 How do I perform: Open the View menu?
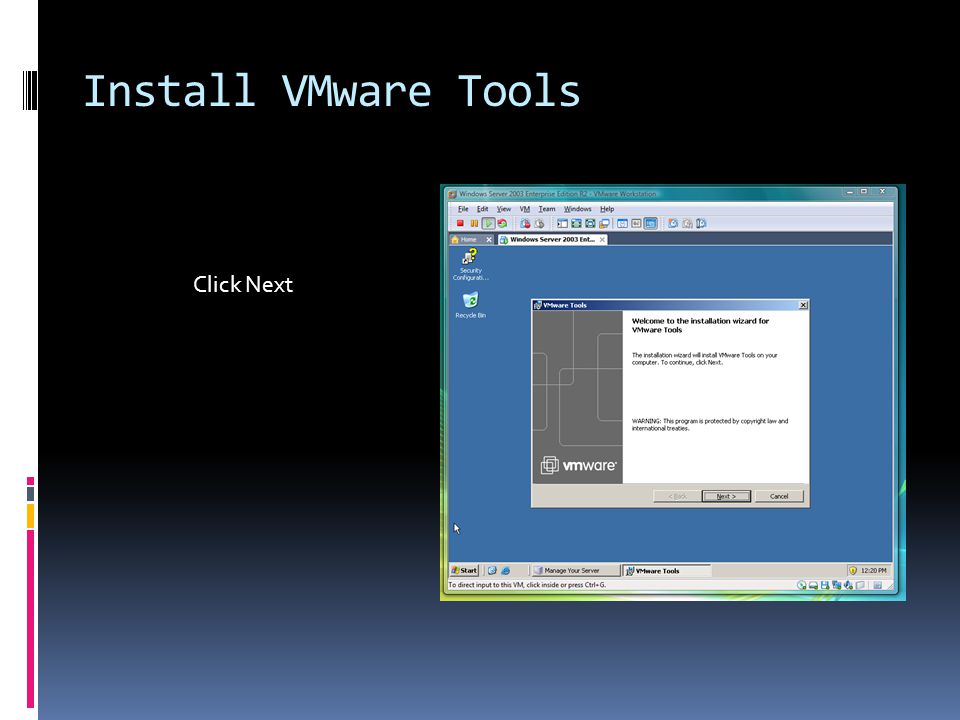coord(503,209)
